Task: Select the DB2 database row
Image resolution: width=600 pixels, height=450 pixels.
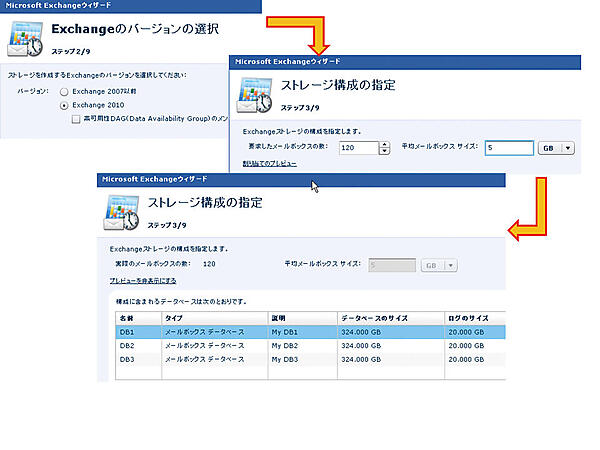Action: 127,345
